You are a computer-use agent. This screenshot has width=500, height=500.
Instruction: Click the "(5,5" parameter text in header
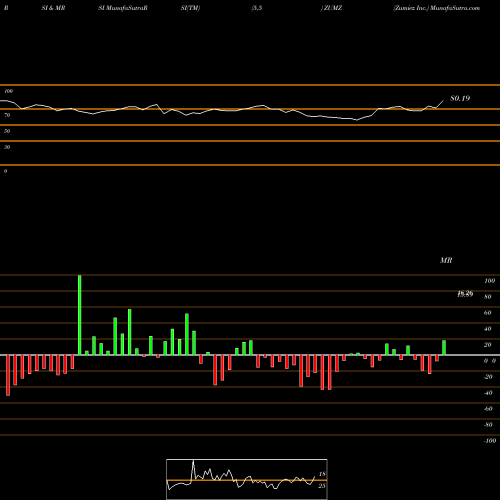(x=257, y=8)
